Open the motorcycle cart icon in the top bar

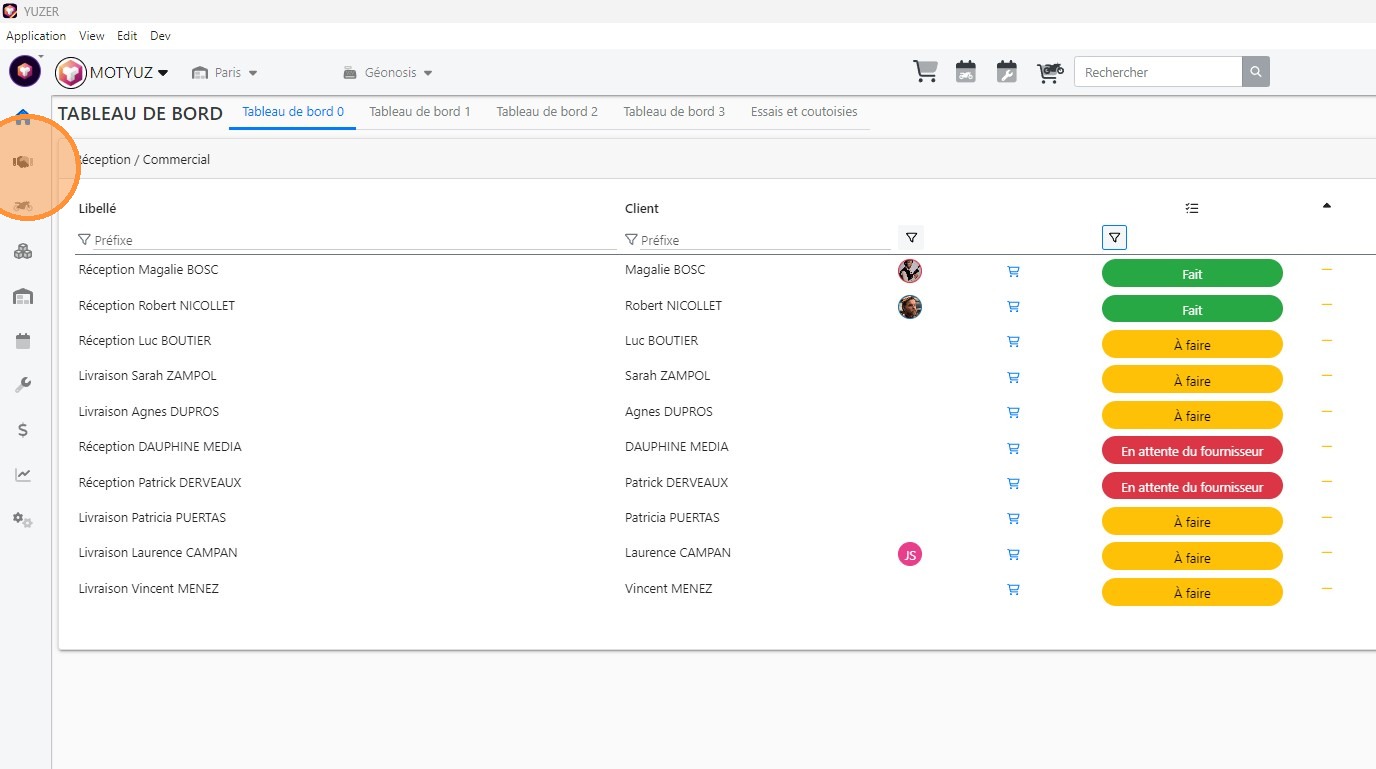(1049, 72)
